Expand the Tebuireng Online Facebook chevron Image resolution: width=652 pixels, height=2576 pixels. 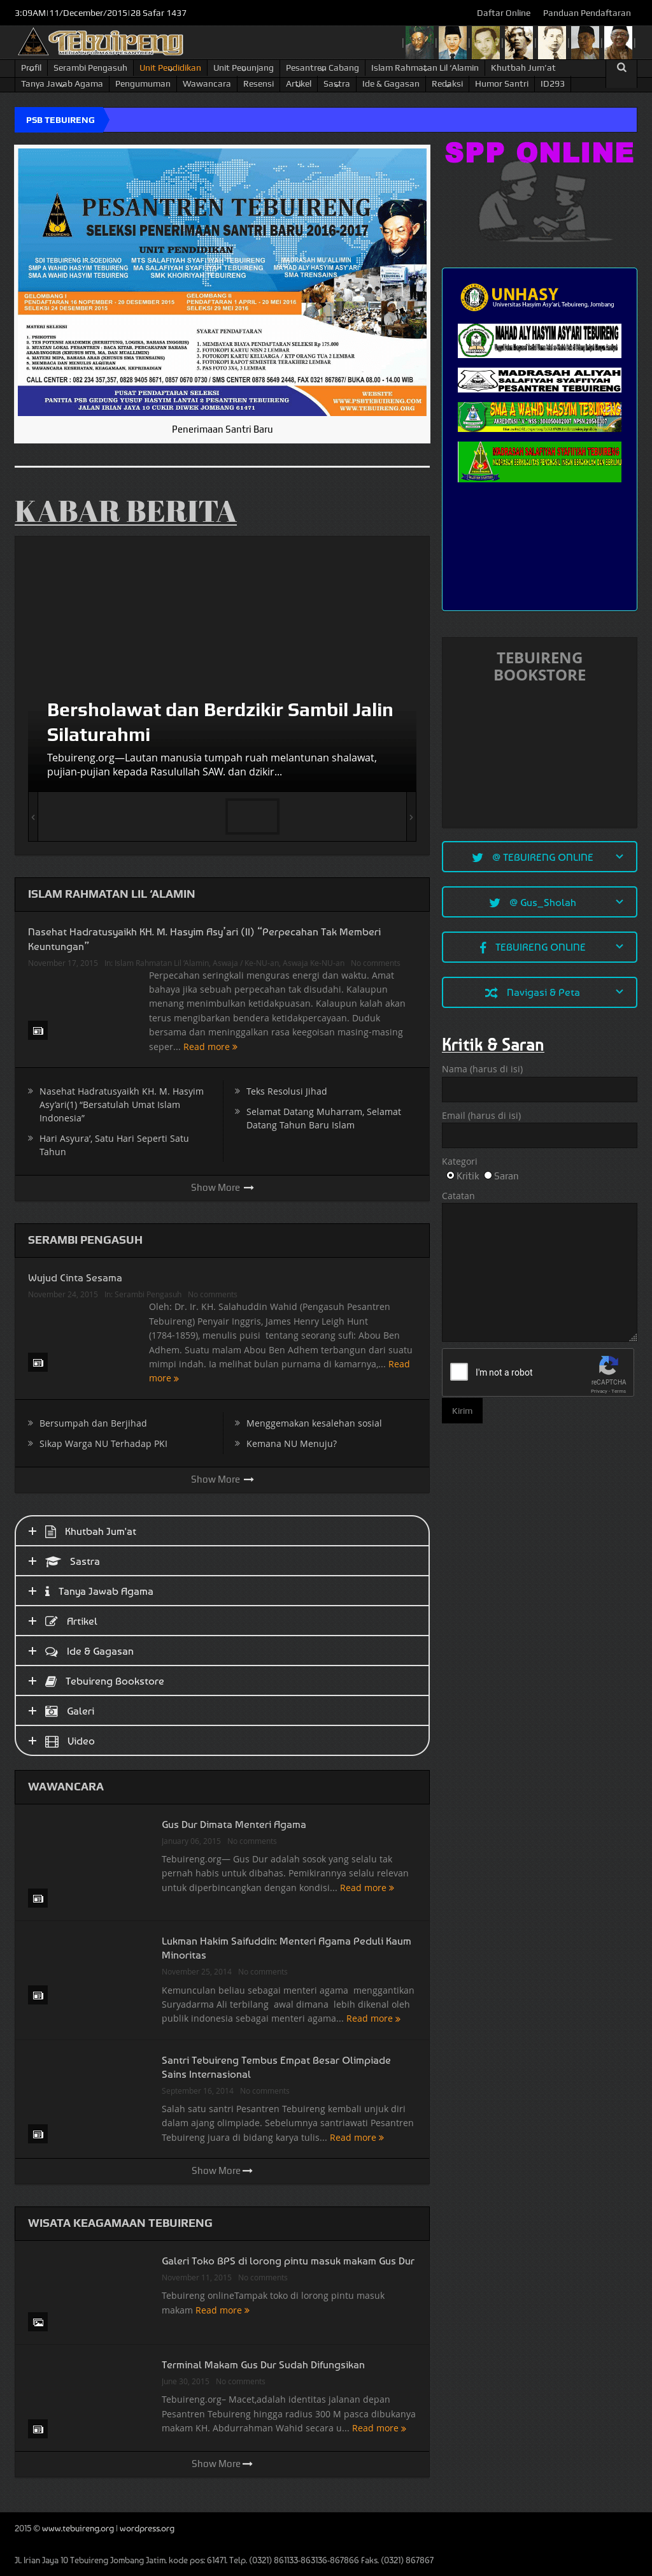619,947
